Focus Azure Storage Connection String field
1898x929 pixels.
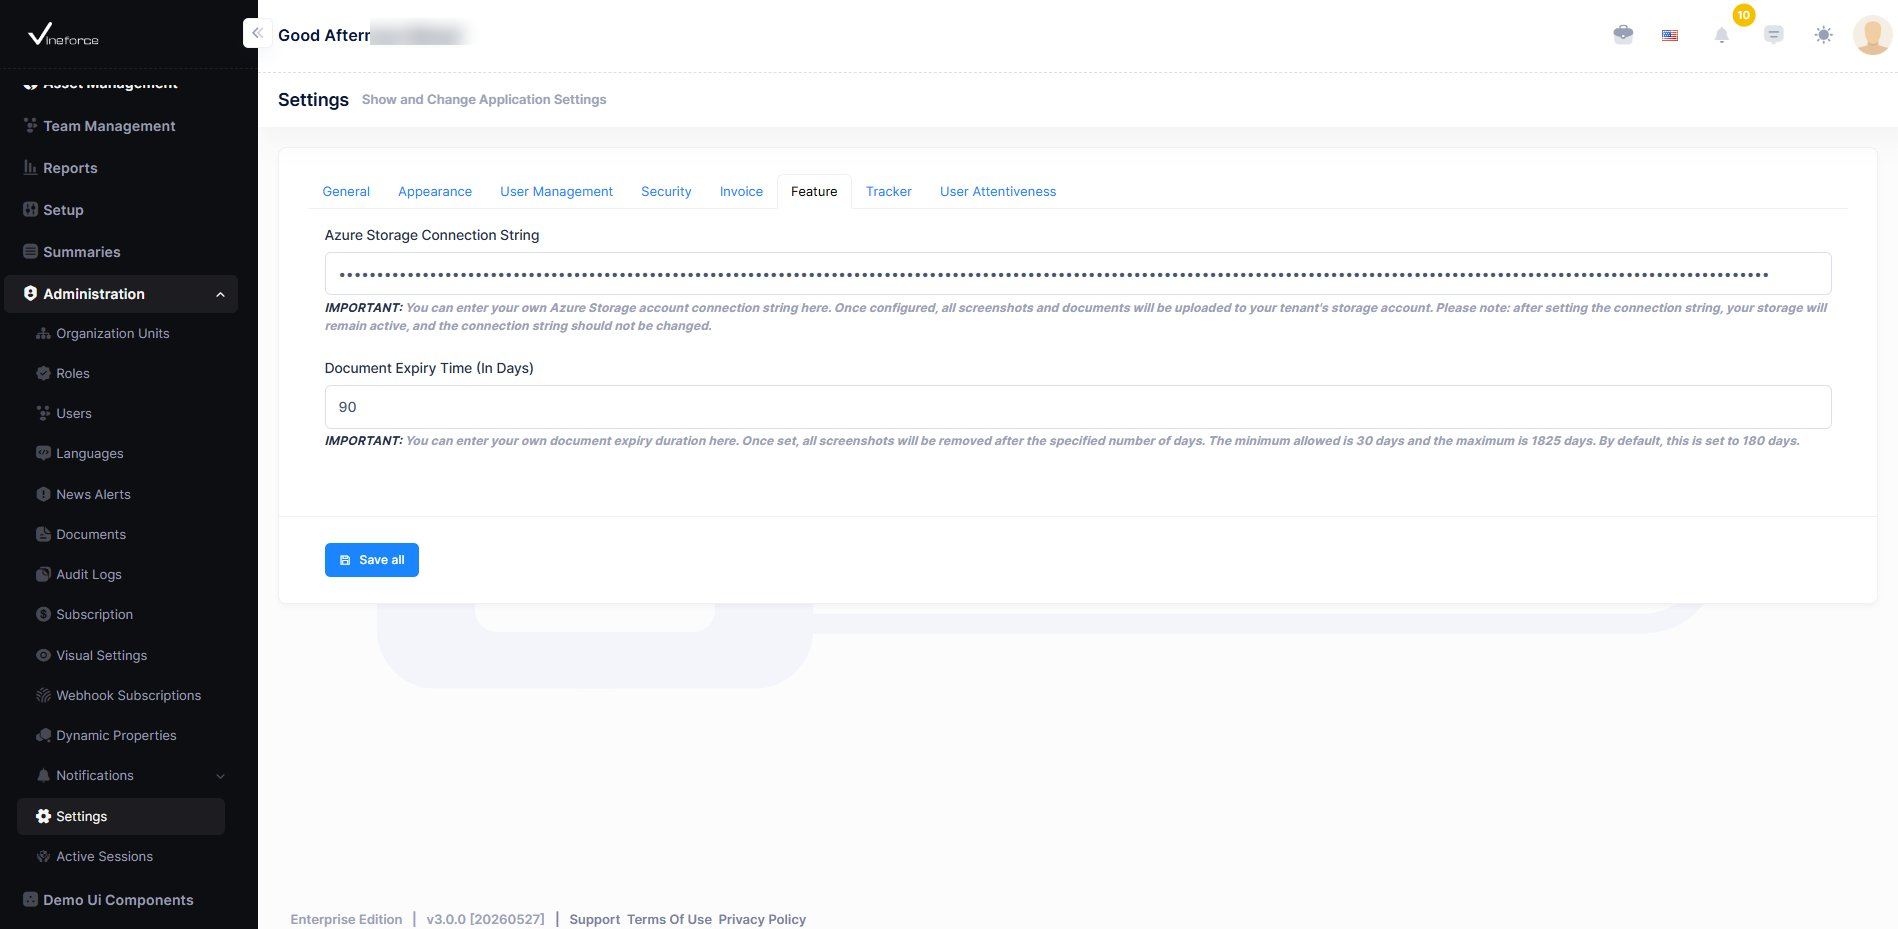(x=1078, y=274)
